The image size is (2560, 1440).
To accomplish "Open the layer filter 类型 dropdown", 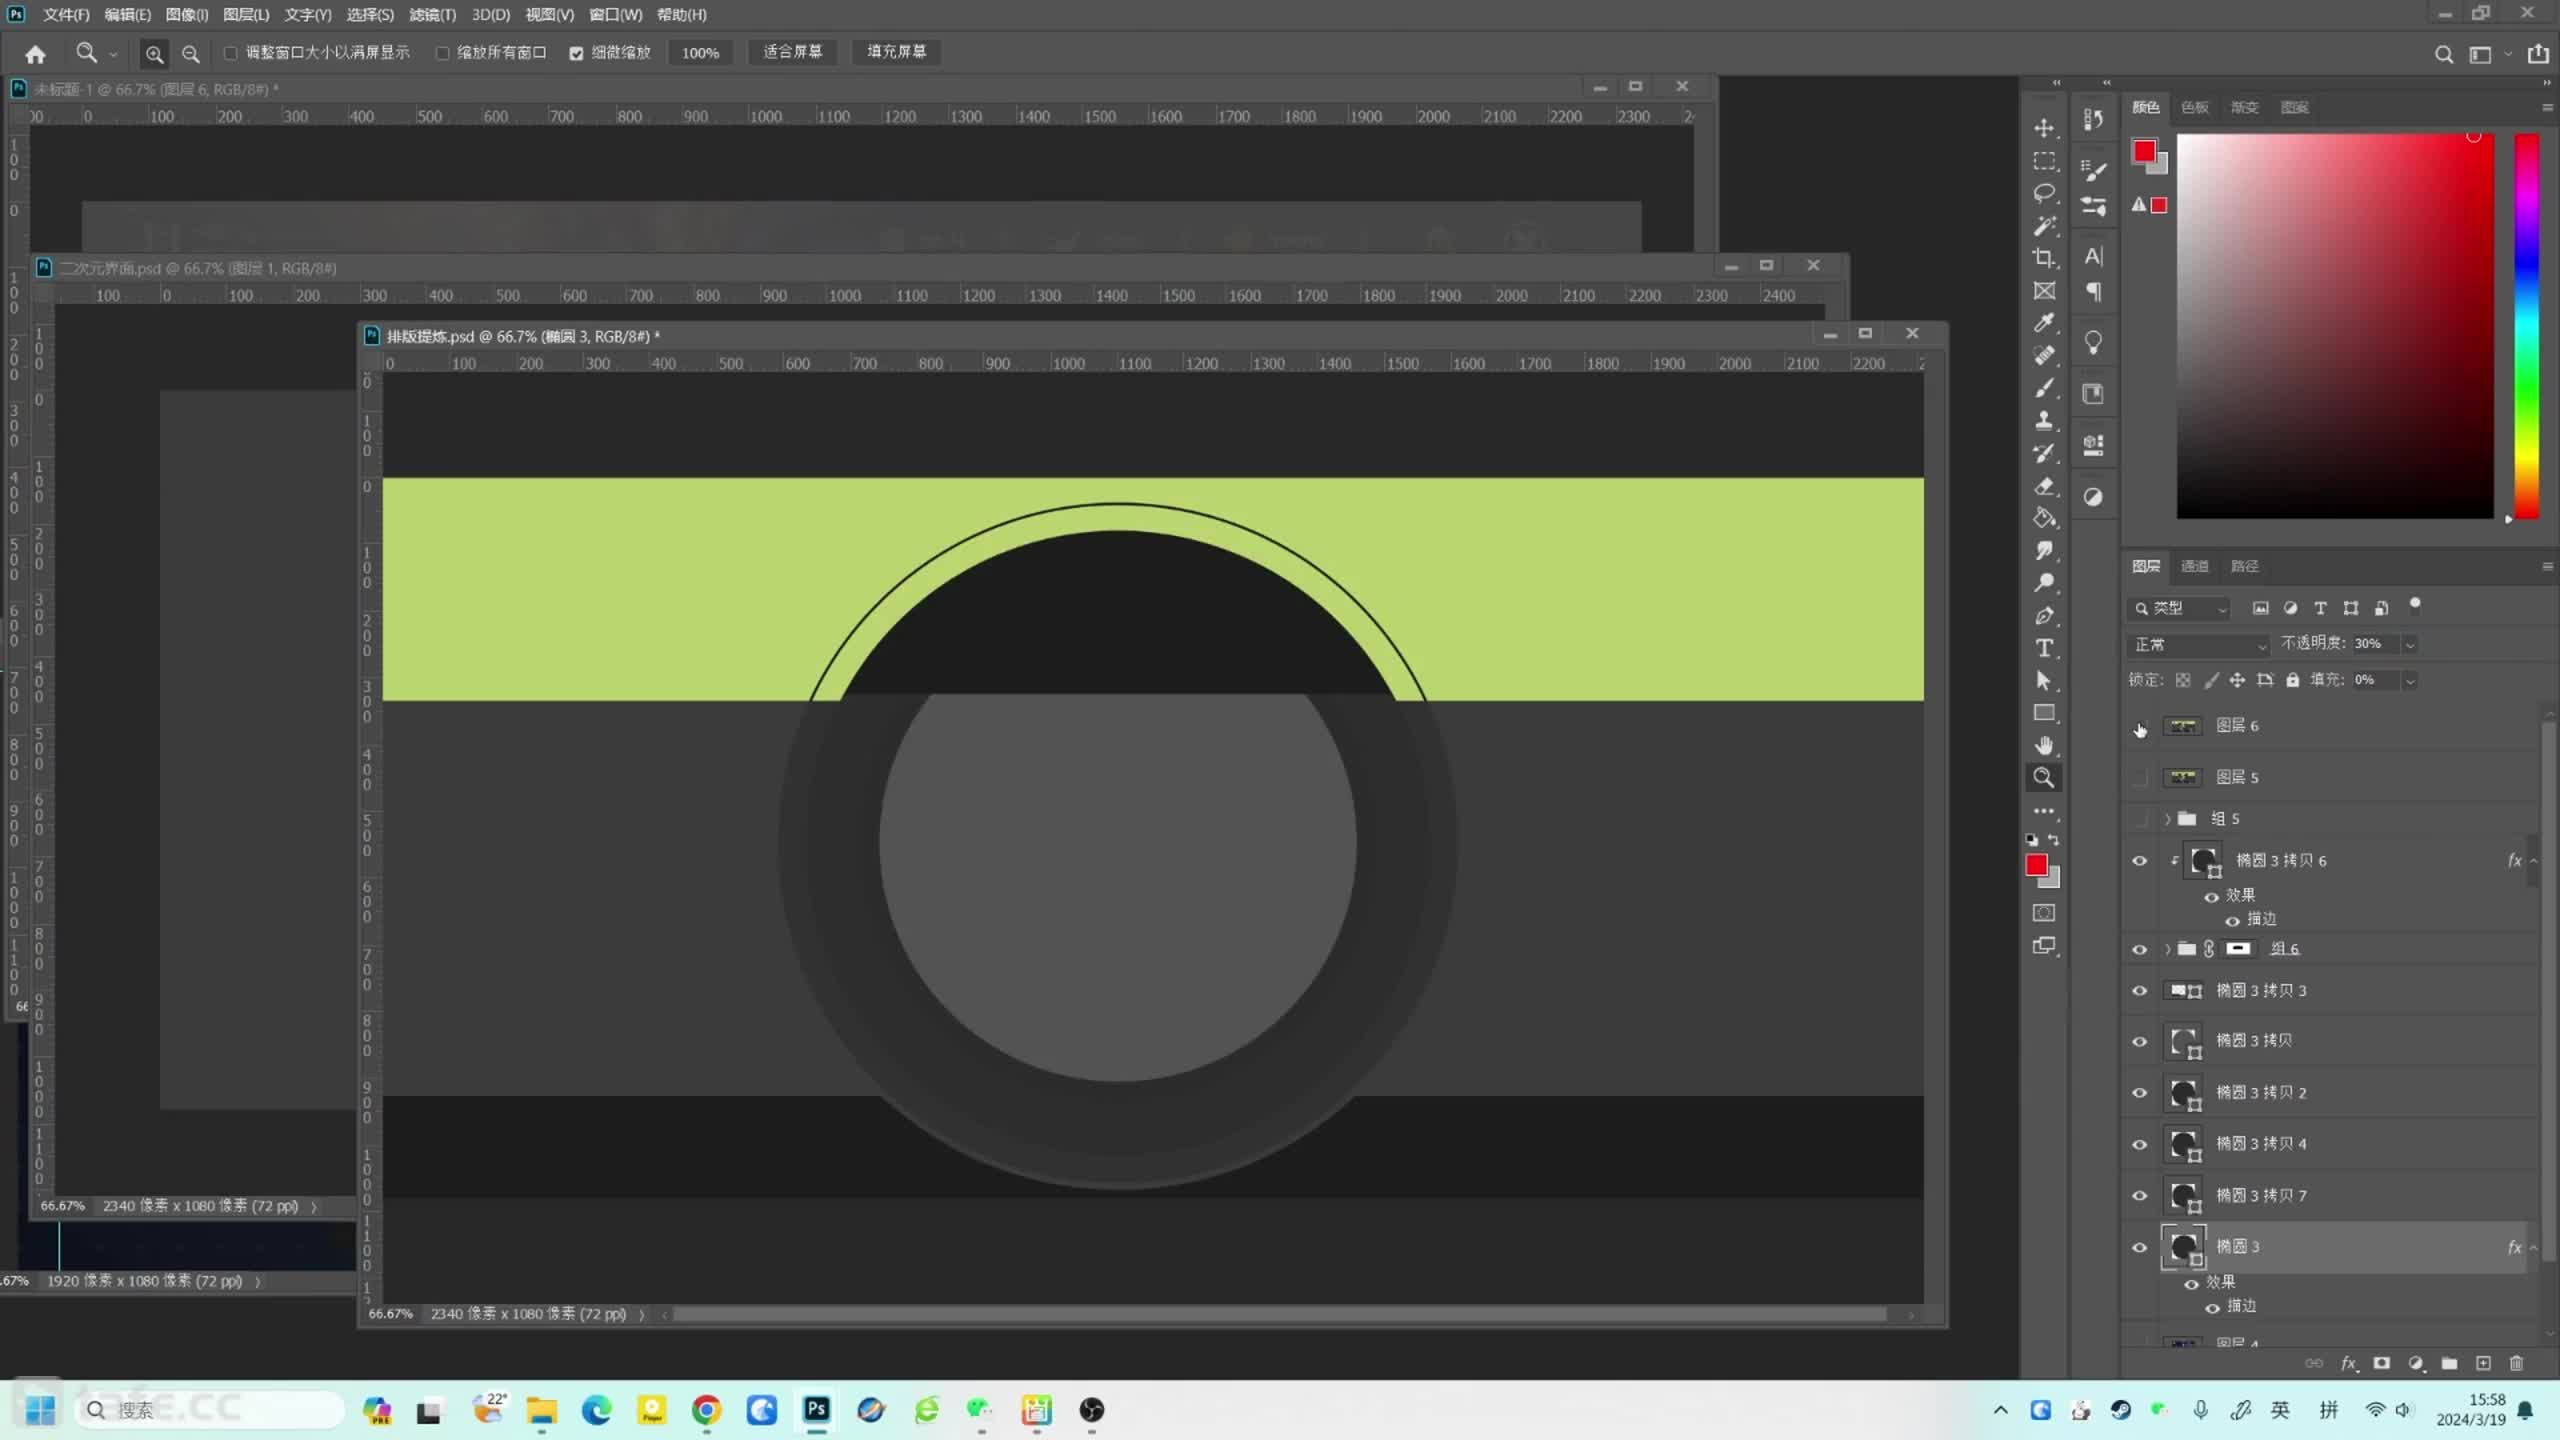I will (x=2180, y=608).
